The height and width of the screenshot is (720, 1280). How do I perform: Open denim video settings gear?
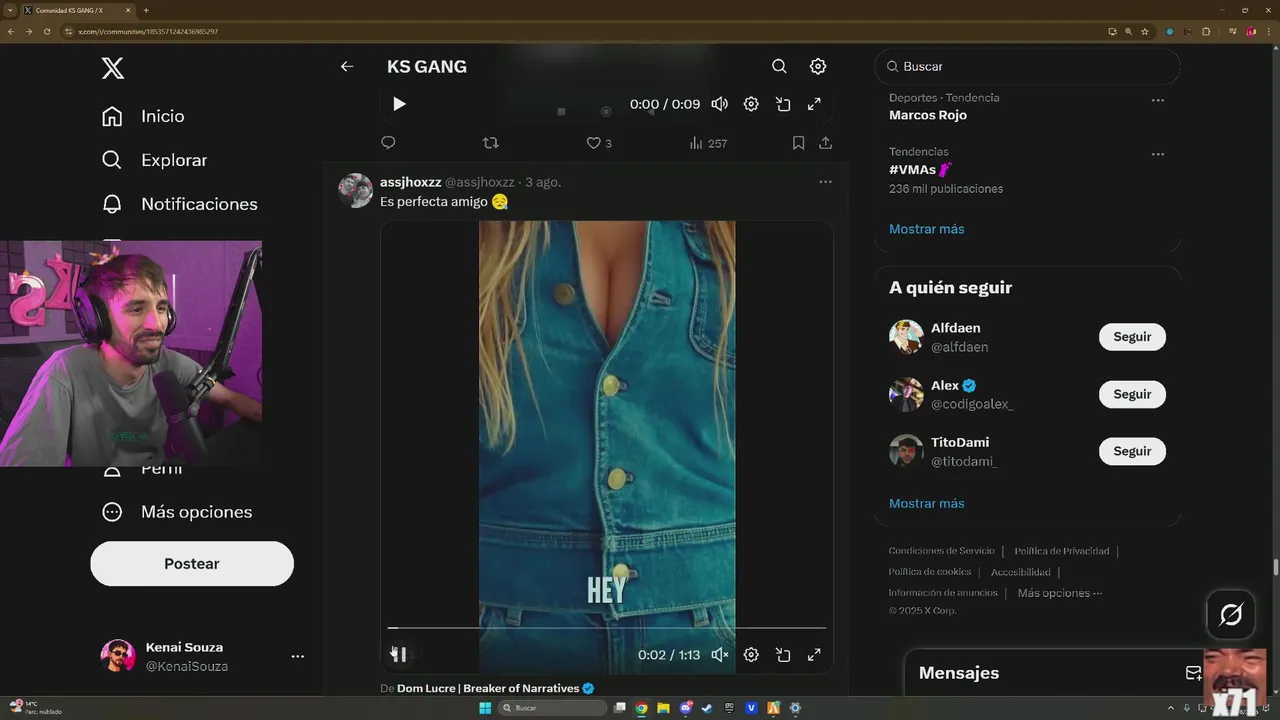click(751, 655)
